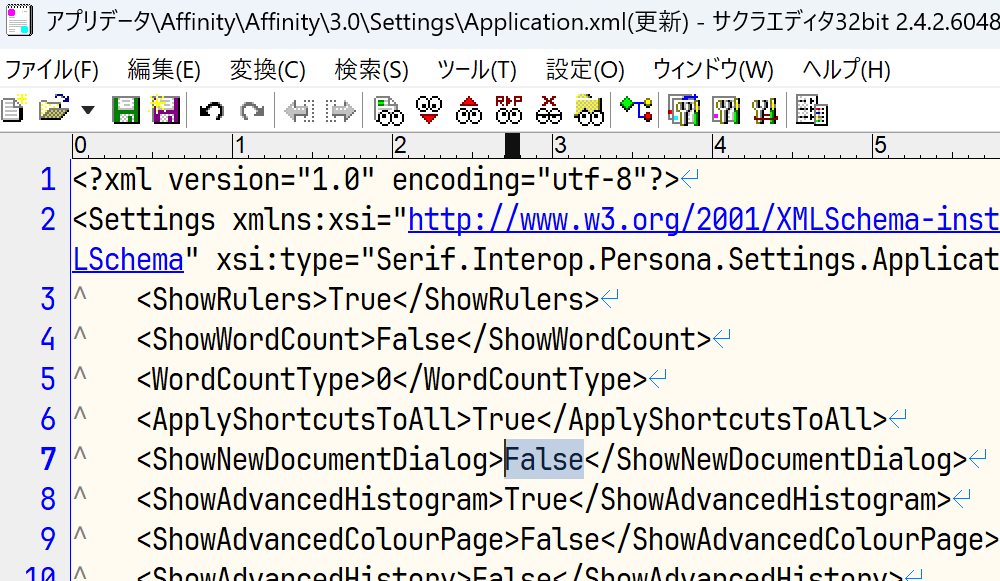Screen dimensions: 1000x581
Task: Clear search marks with the red X eyes icon
Action: (x=548, y=110)
